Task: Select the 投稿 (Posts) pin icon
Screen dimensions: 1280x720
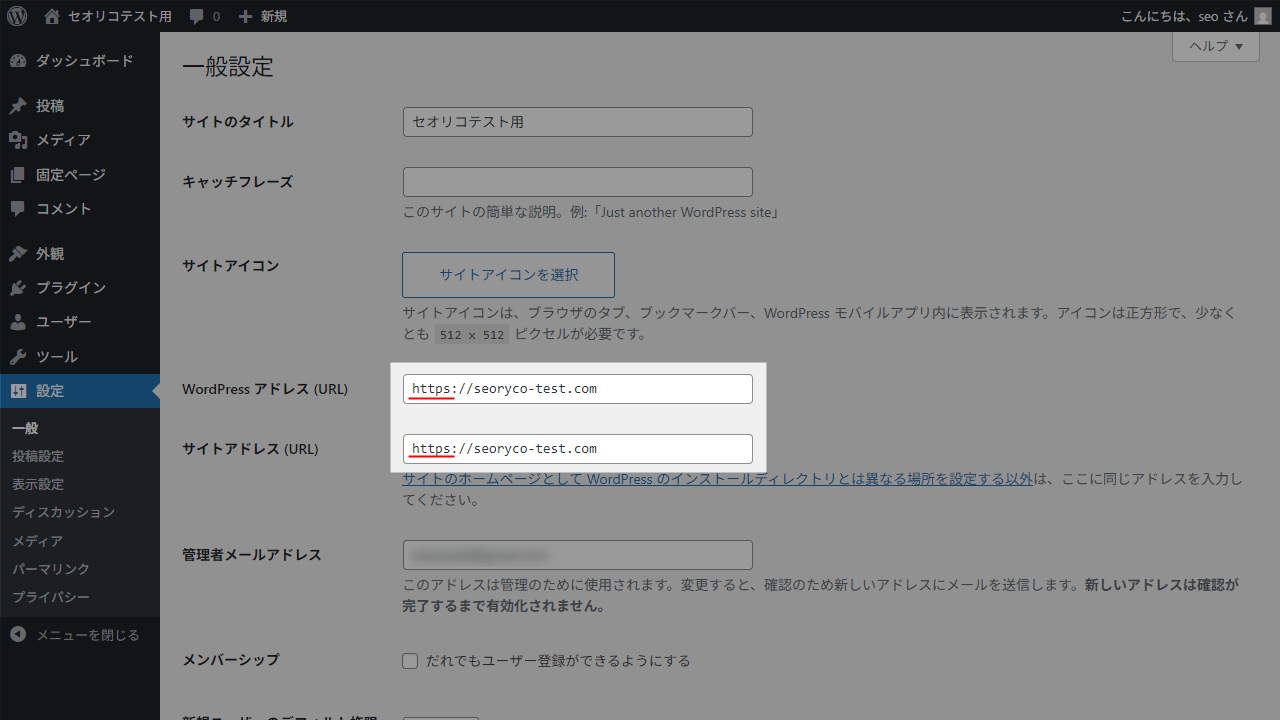Action: pyautogui.click(x=18, y=105)
